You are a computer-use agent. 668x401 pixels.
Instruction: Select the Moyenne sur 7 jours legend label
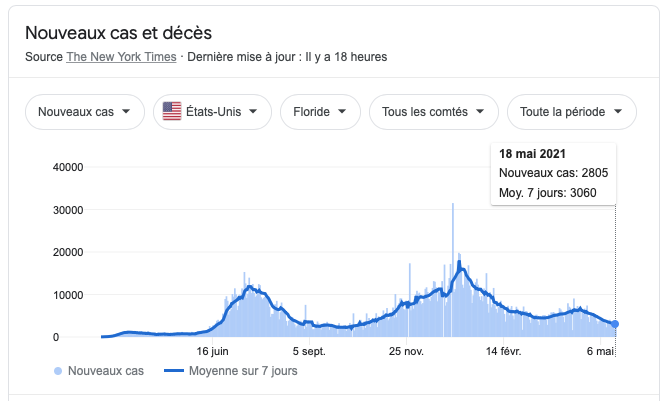pos(243,371)
